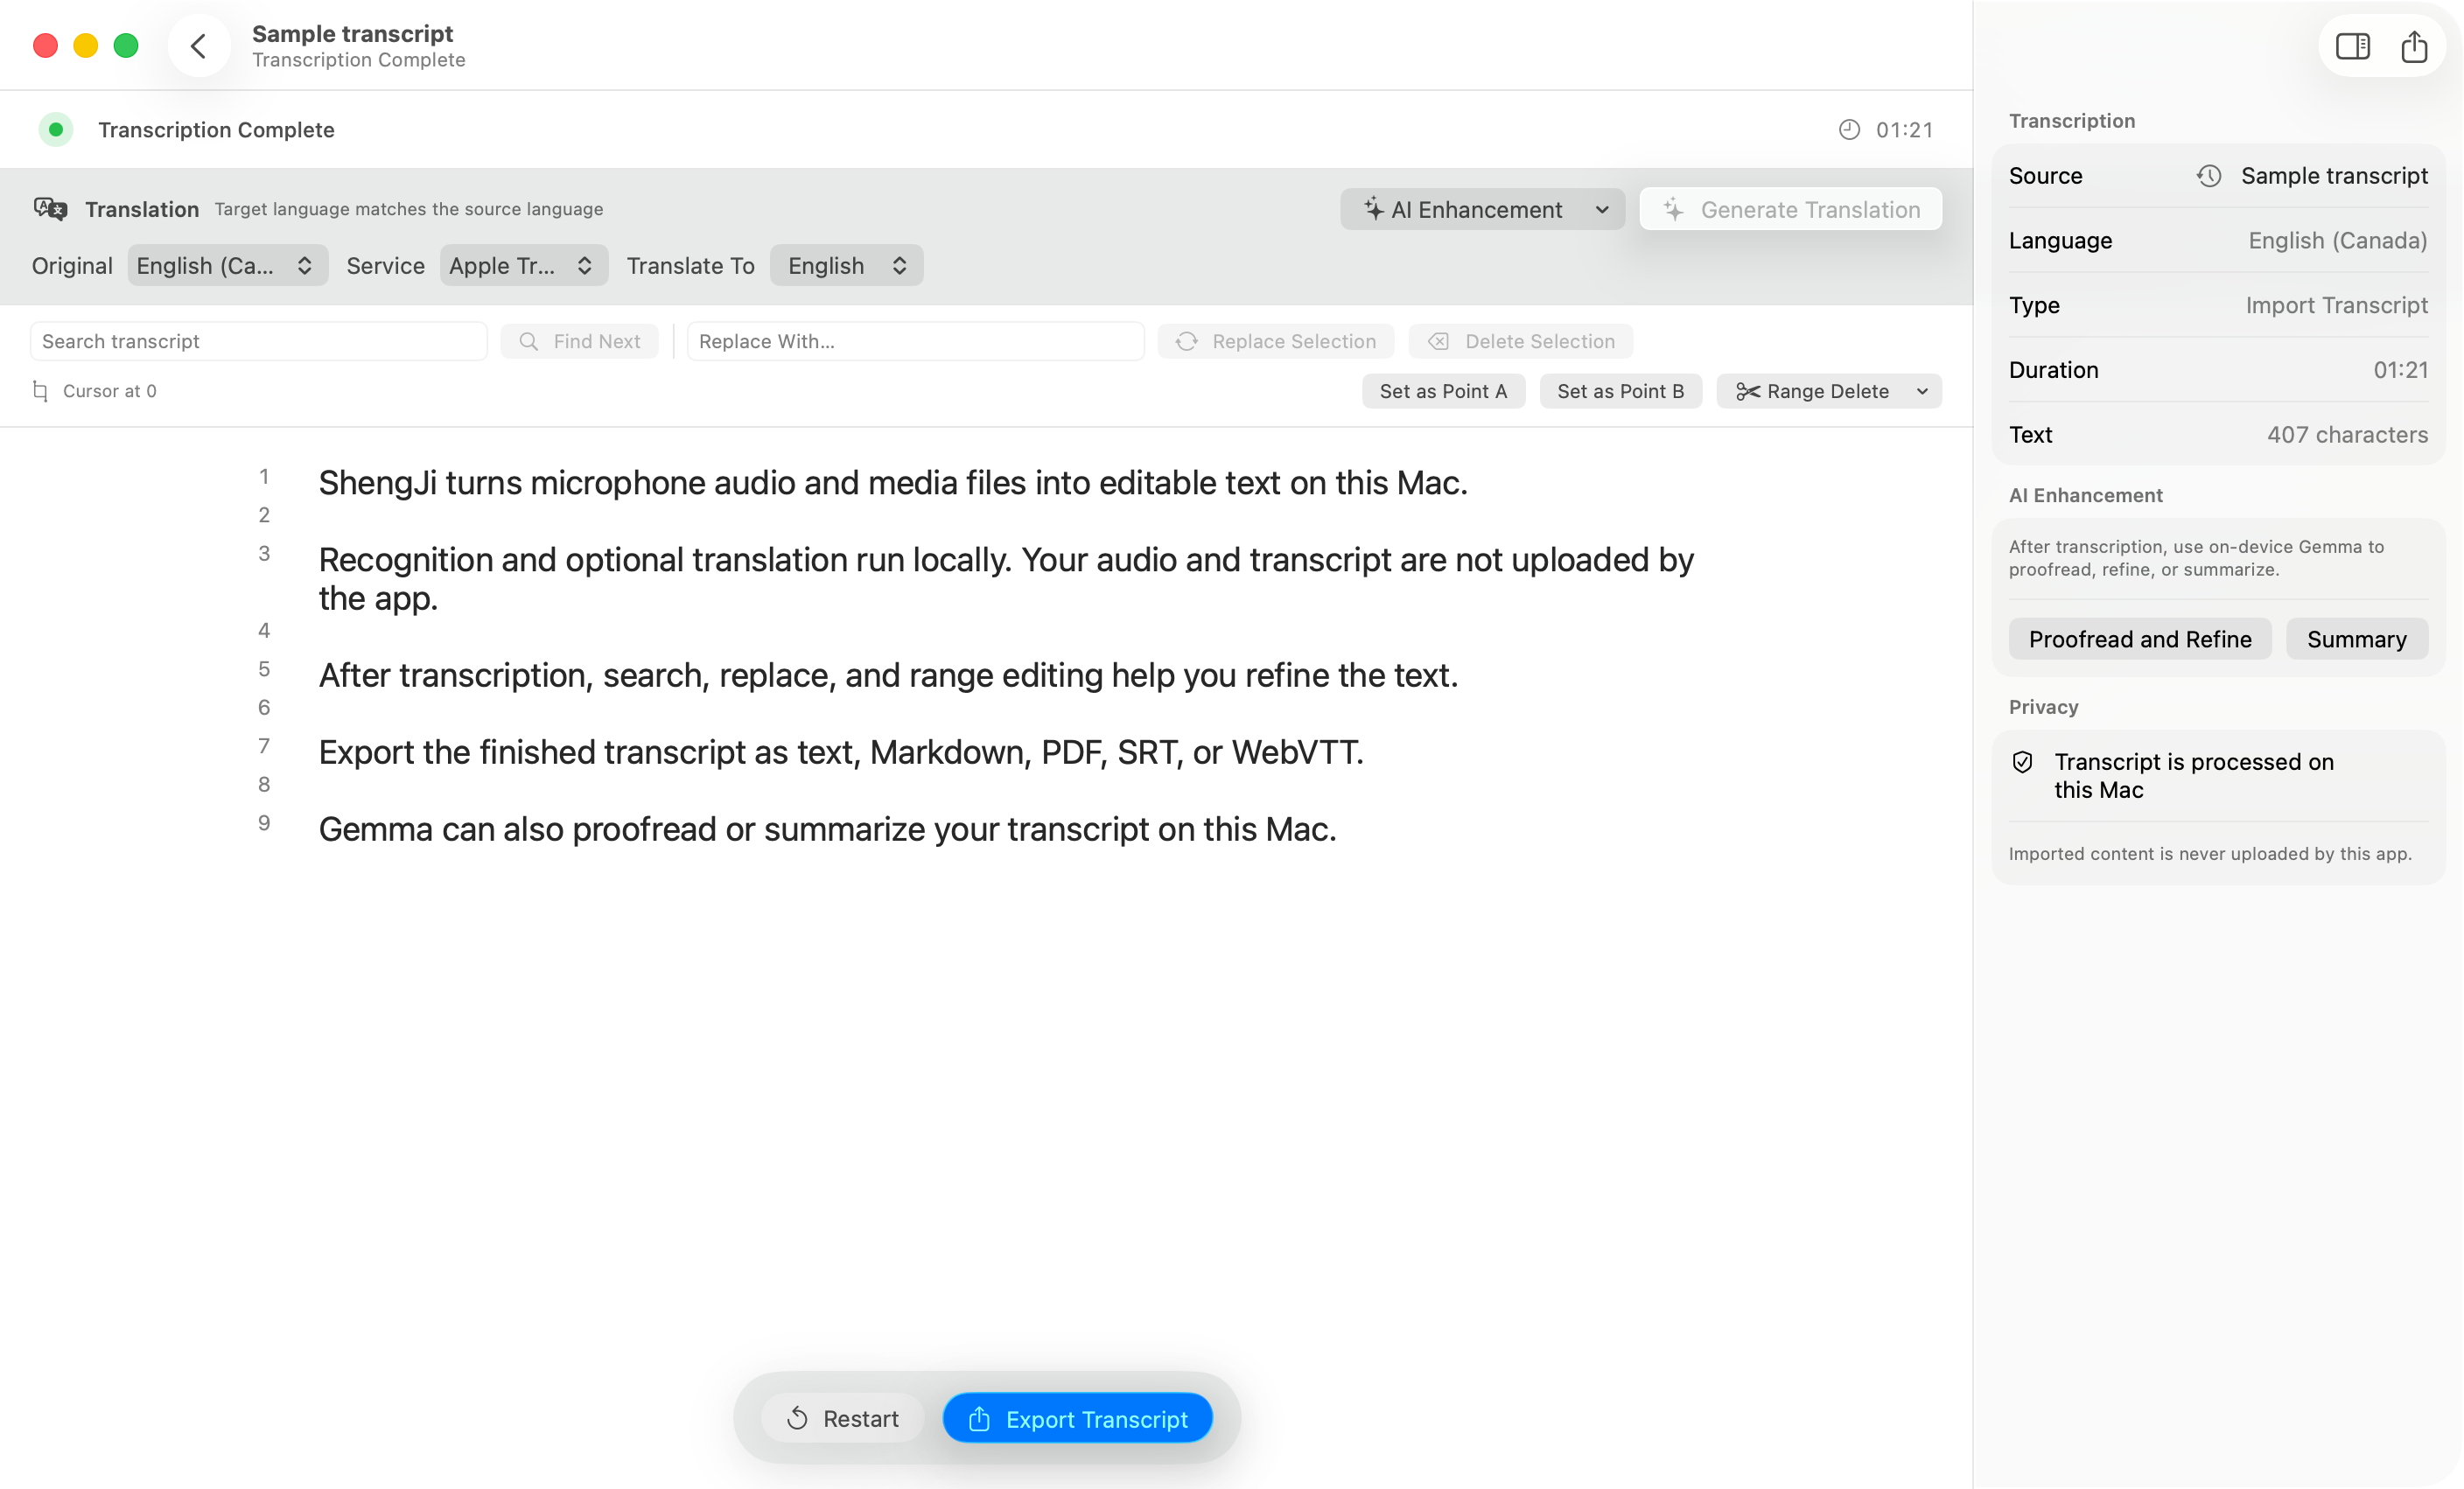2464x1489 pixels.
Task: Click the Summary button
Action: [x=2356, y=639]
